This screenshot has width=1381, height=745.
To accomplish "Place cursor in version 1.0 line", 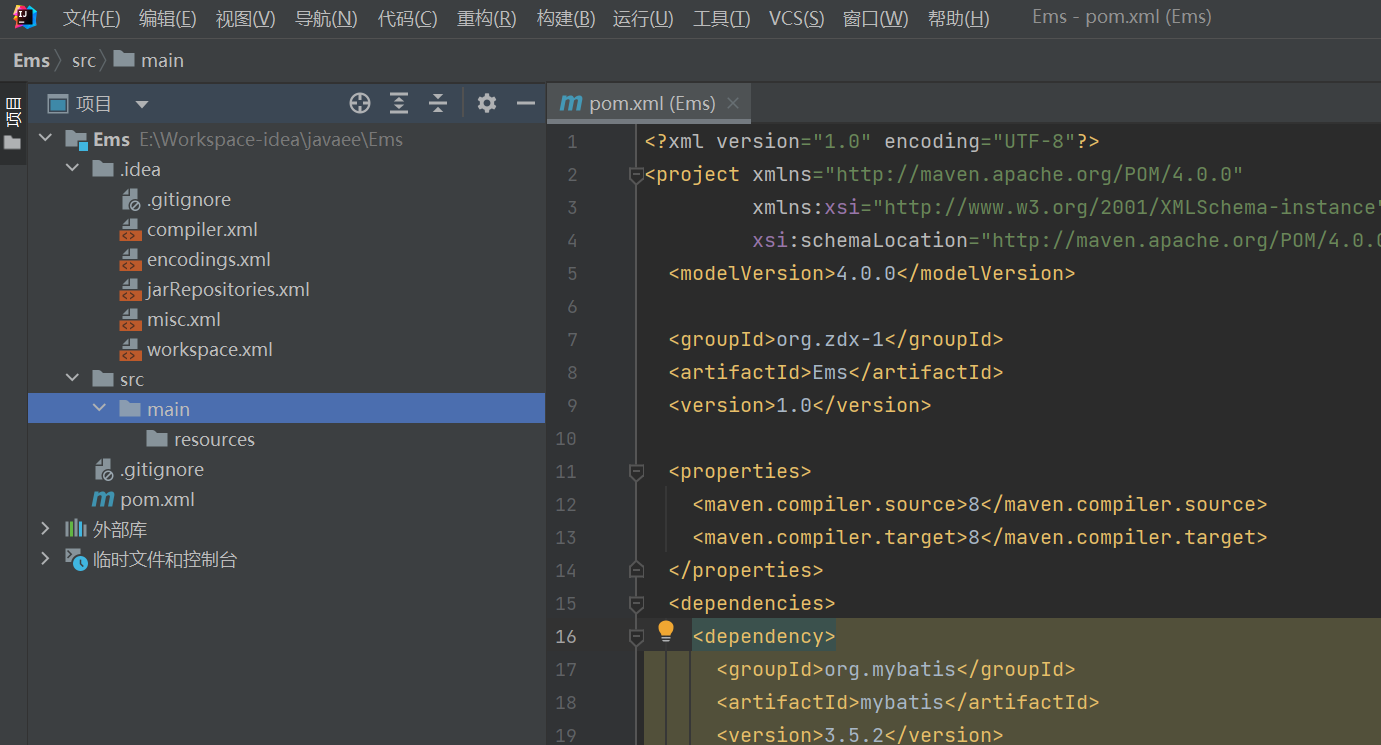I will [x=800, y=405].
